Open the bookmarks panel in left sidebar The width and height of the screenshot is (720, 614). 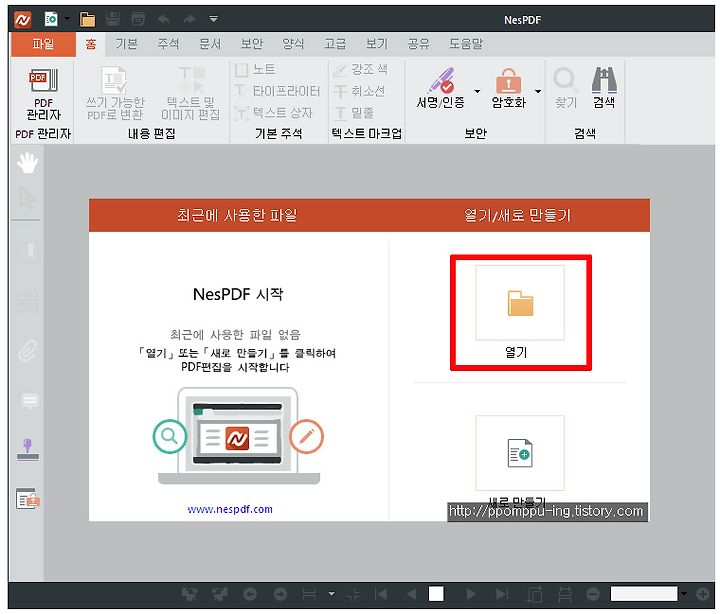coord(28,251)
